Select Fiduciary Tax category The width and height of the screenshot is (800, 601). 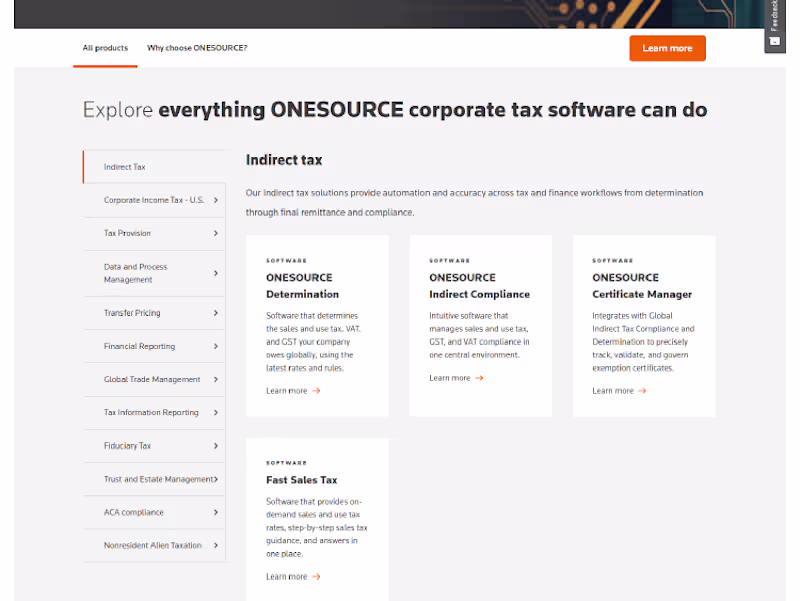154,446
